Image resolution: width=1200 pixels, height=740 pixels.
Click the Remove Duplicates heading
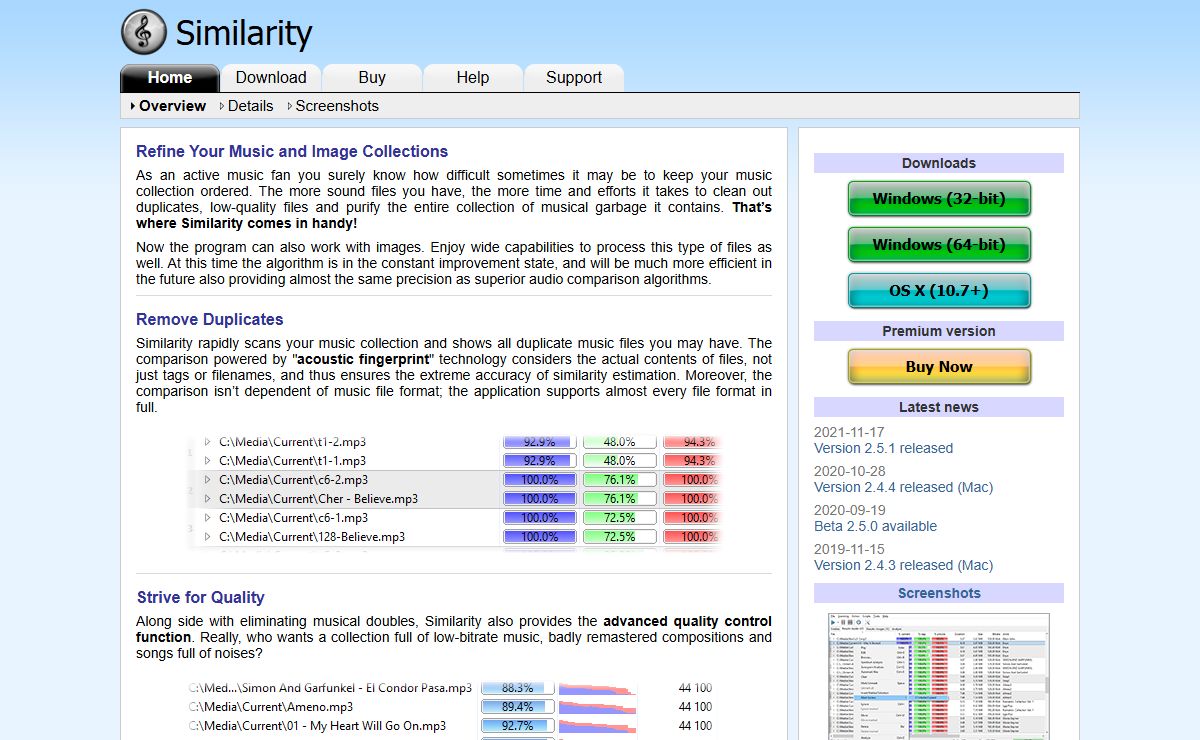210,320
